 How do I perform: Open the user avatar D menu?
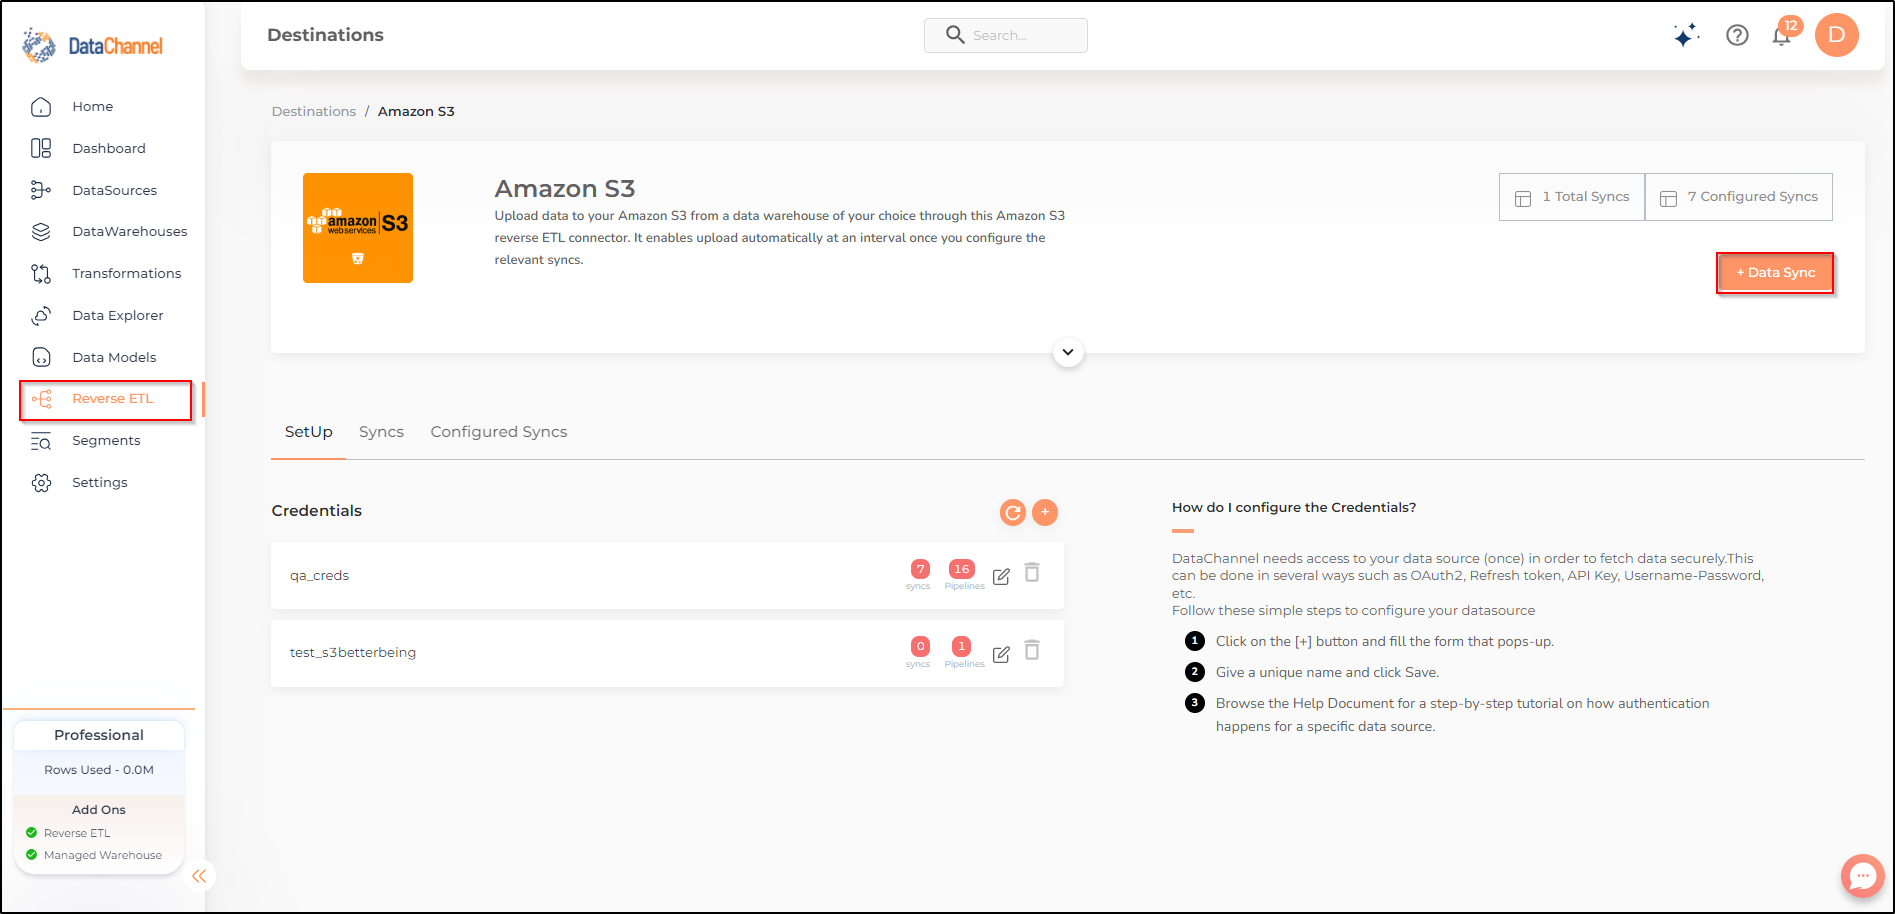point(1837,35)
